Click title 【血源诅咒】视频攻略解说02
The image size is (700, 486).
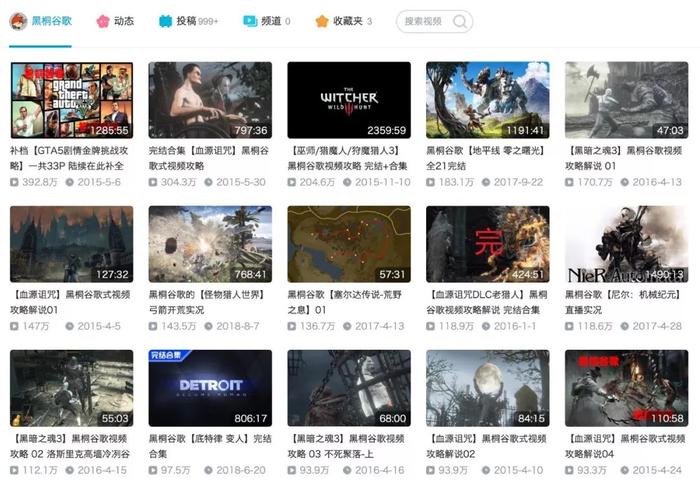[x=487, y=446]
